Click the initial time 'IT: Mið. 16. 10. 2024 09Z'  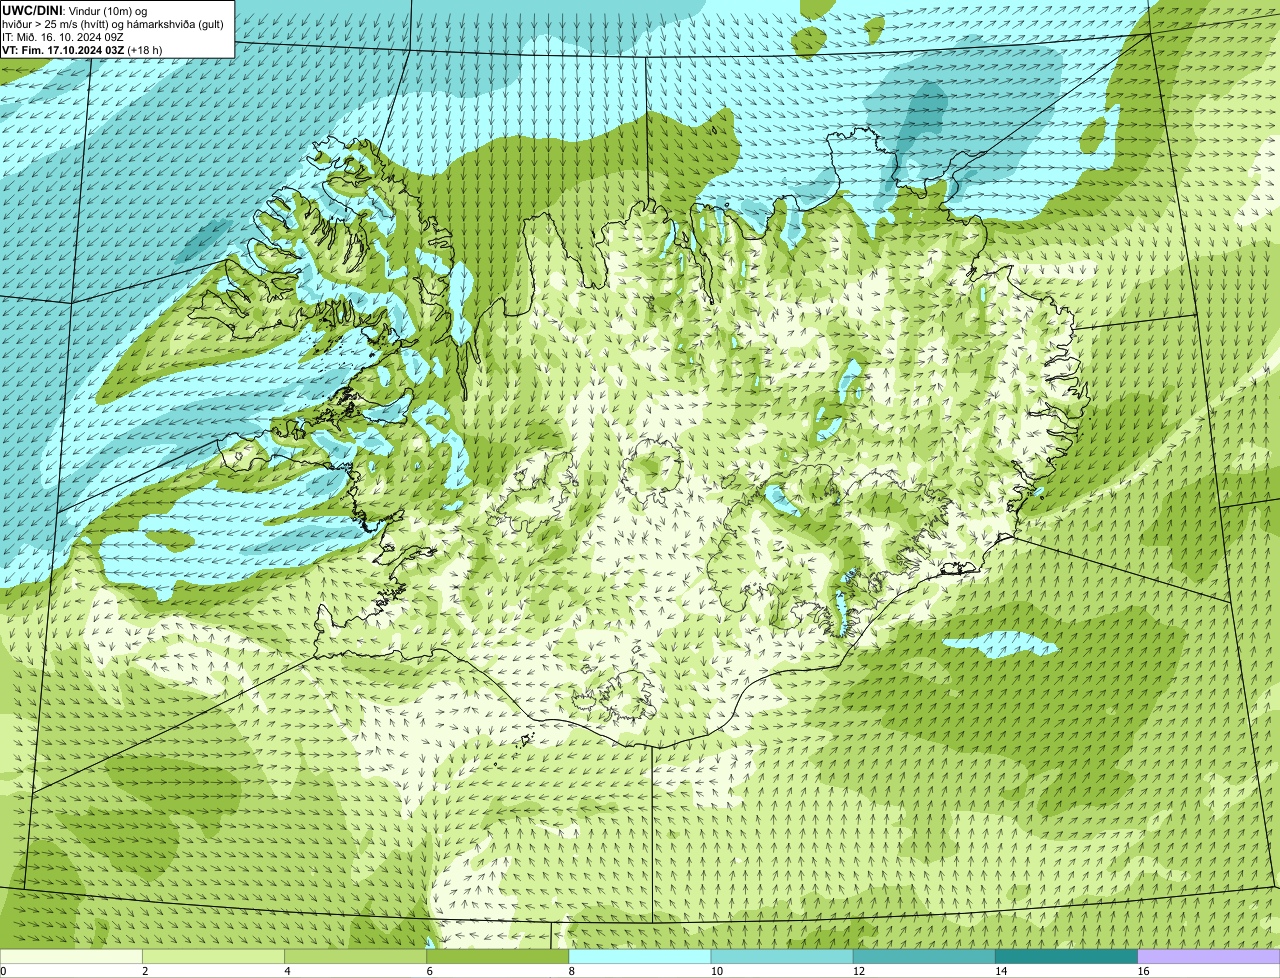tap(63, 36)
